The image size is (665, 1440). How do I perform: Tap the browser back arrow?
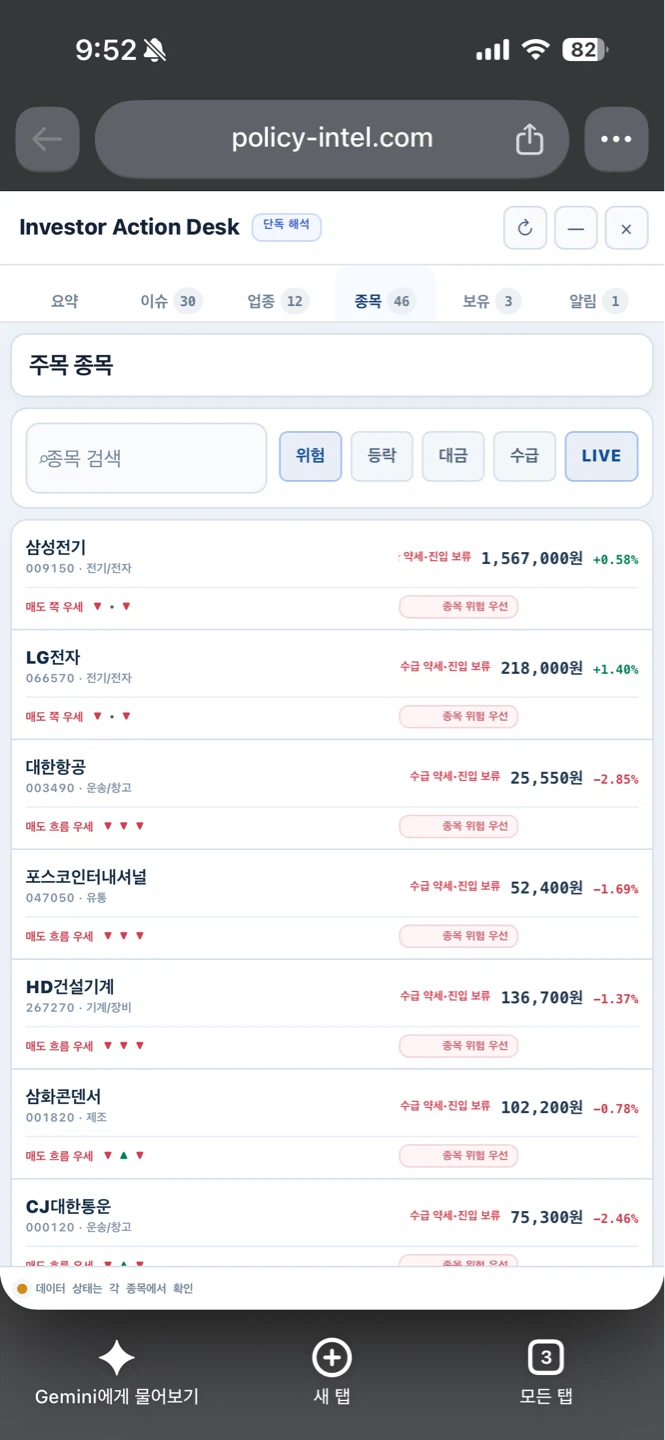[47, 139]
